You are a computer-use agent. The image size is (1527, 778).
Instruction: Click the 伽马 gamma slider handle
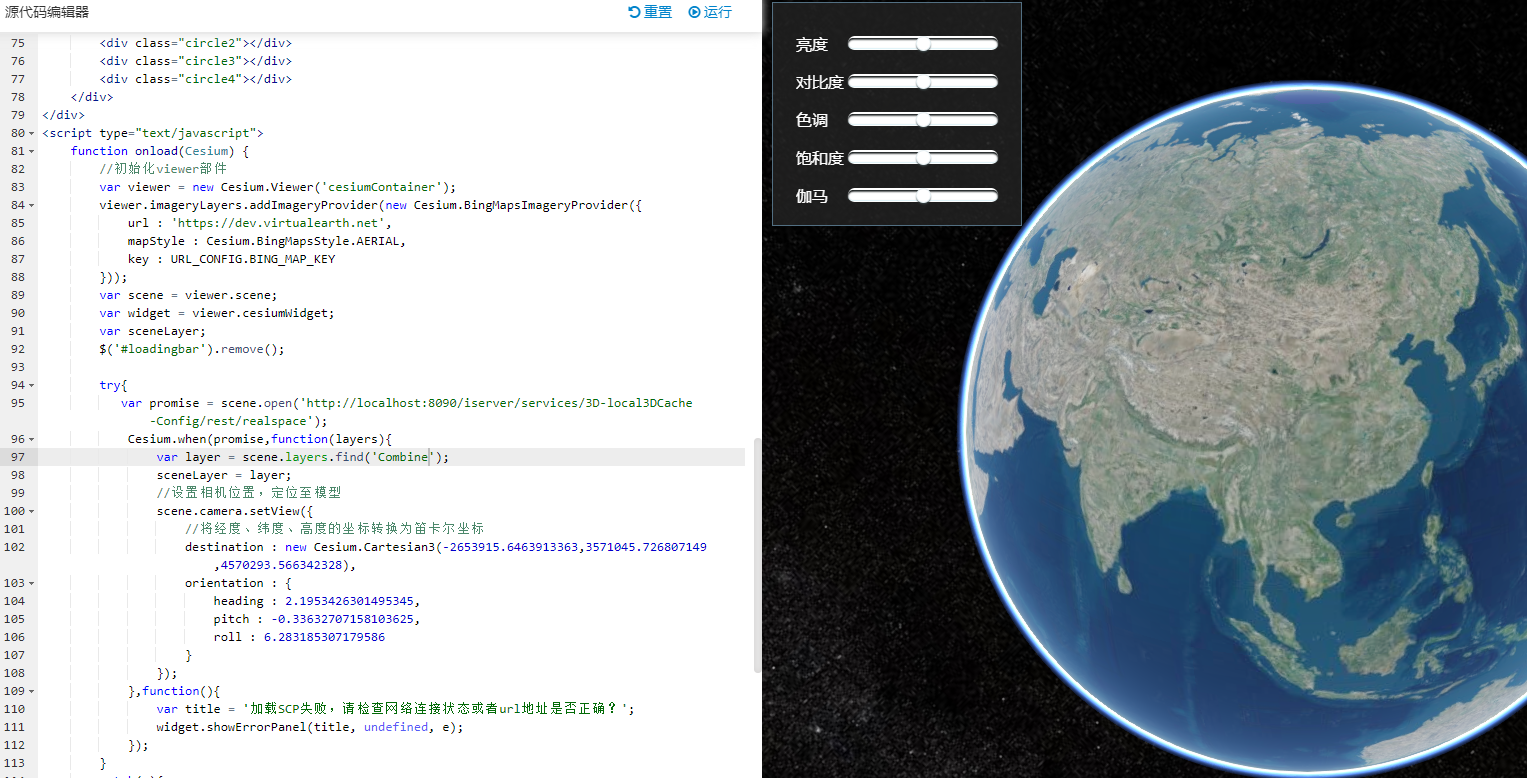pyautogui.click(x=923, y=196)
